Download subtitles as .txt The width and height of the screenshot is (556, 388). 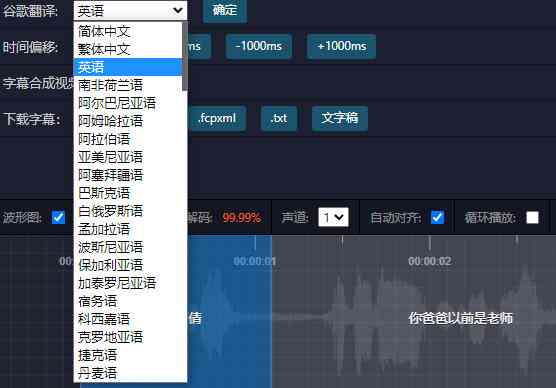[279, 118]
